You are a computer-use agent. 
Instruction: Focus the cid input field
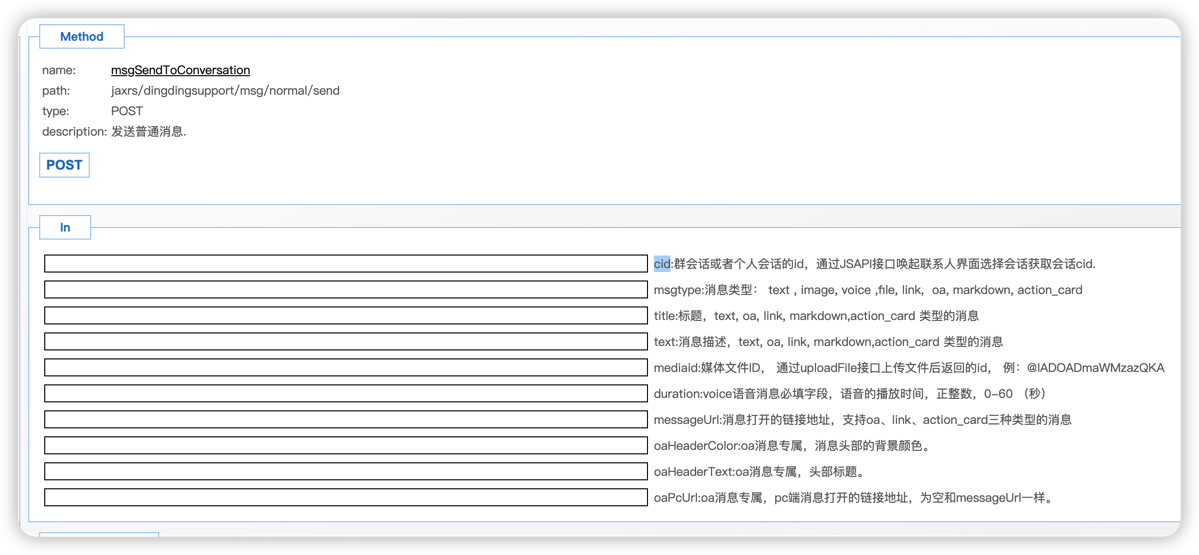[346, 264]
